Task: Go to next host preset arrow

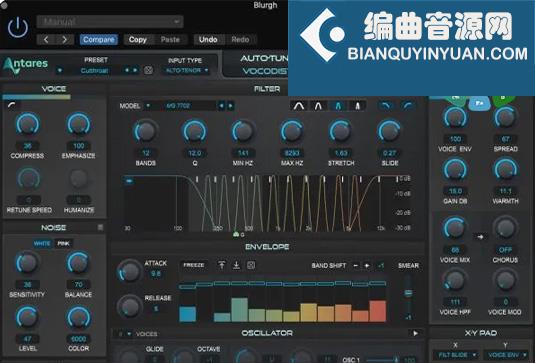Action: [x=64, y=40]
